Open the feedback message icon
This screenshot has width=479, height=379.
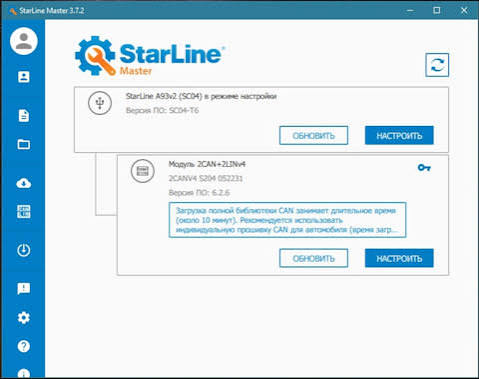point(24,289)
